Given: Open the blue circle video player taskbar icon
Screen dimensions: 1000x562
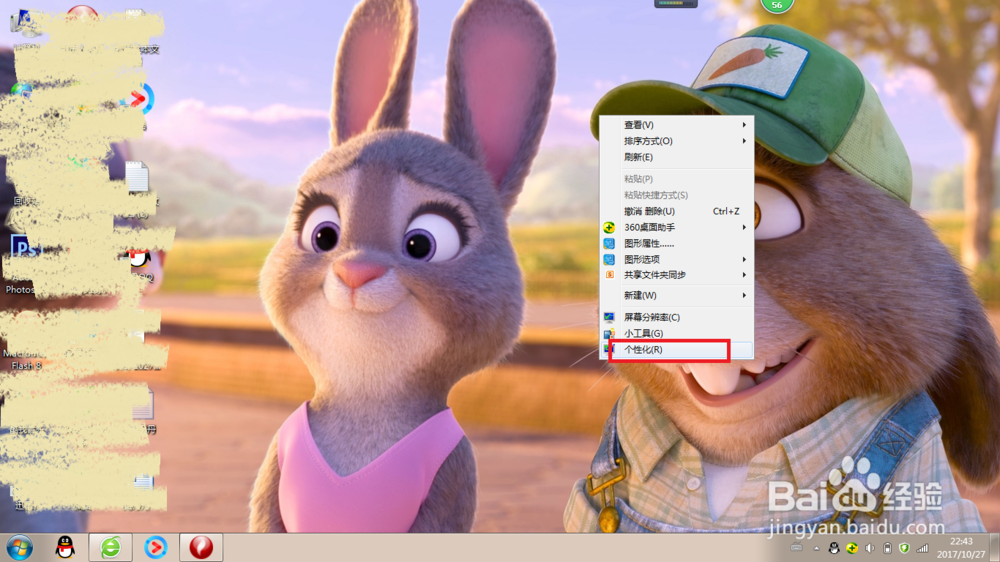Looking at the screenshot, I should click(x=156, y=547).
